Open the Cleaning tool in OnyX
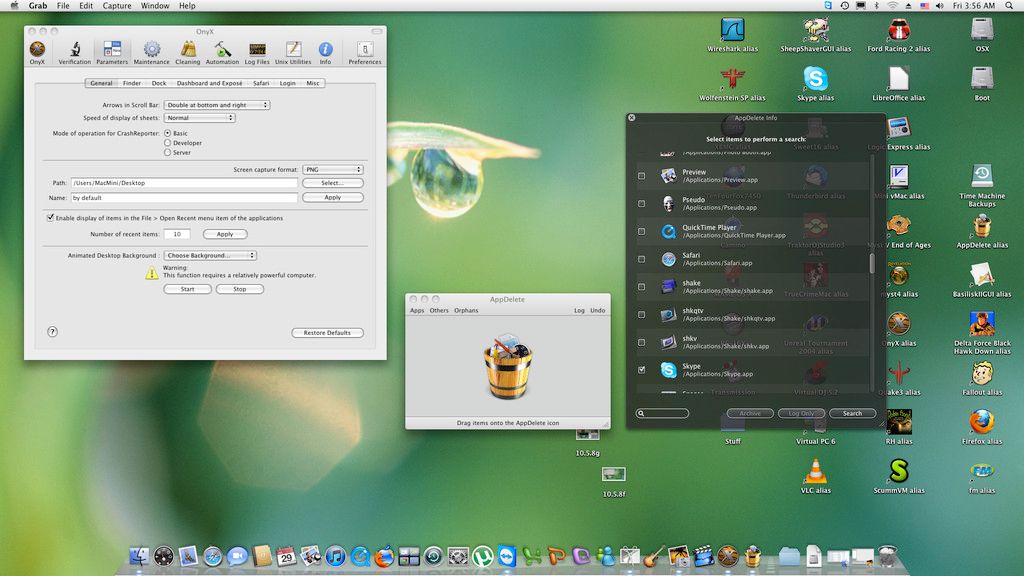This screenshot has width=1024, height=576. (187, 53)
